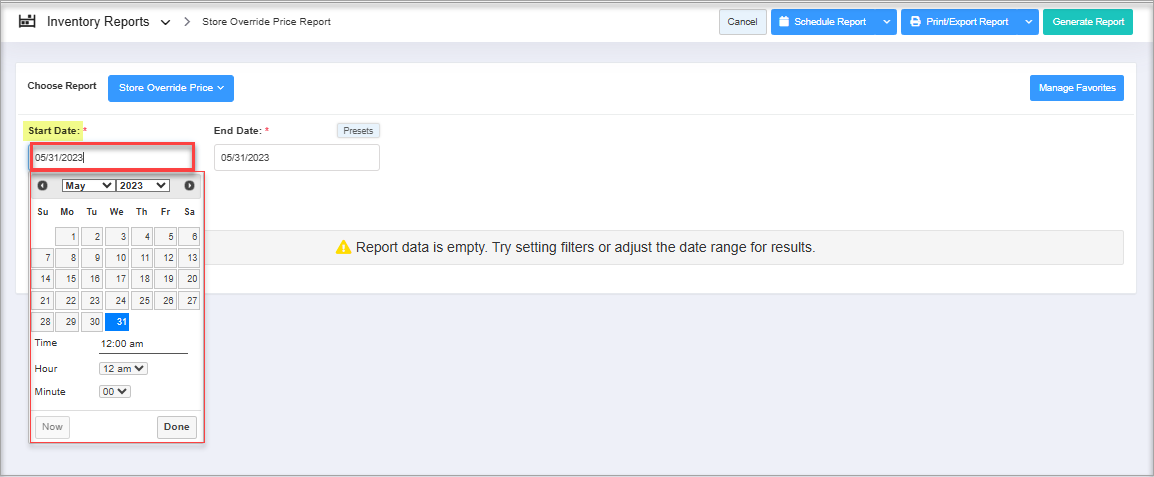The image size is (1154, 477).
Task: Click the Cancel button
Action: click(x=742, y=22)
